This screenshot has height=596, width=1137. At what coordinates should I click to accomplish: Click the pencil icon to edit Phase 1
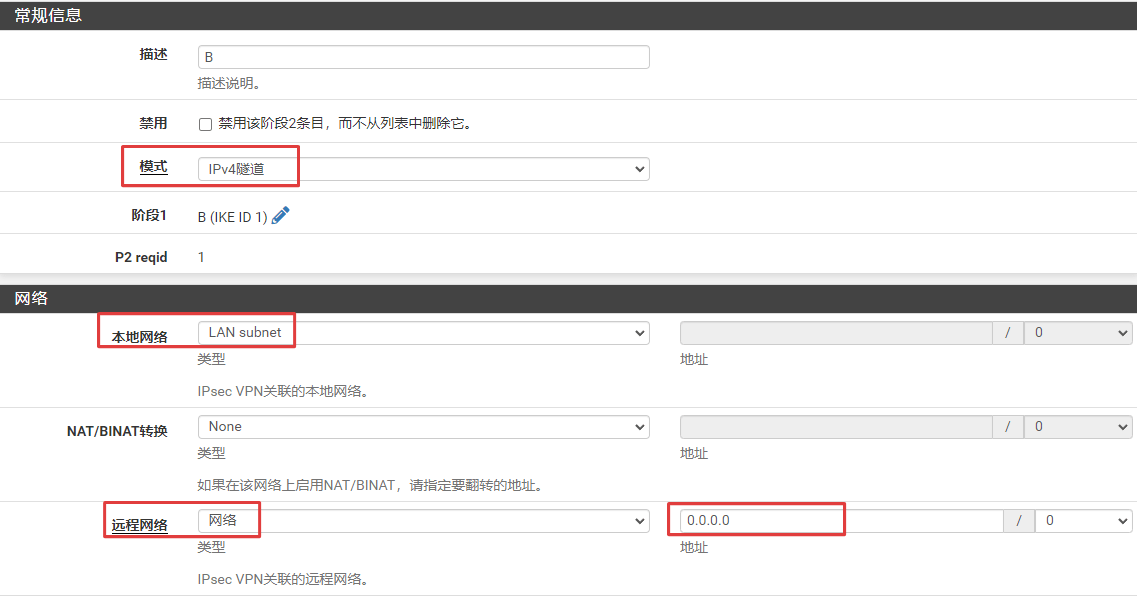pos(280,215)
